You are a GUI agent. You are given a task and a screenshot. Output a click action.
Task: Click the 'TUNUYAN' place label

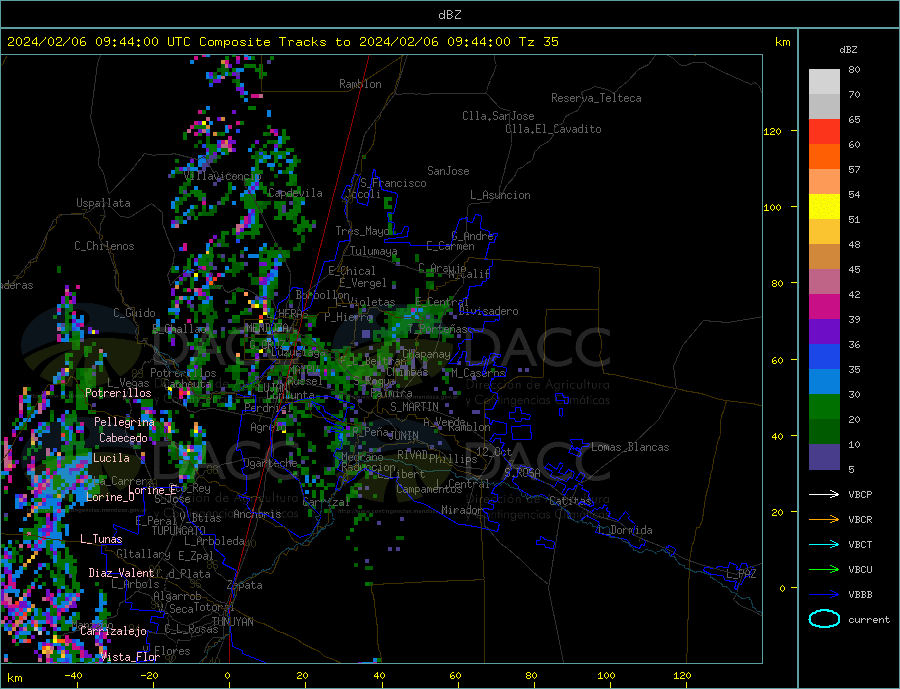(x=232, y=622)
